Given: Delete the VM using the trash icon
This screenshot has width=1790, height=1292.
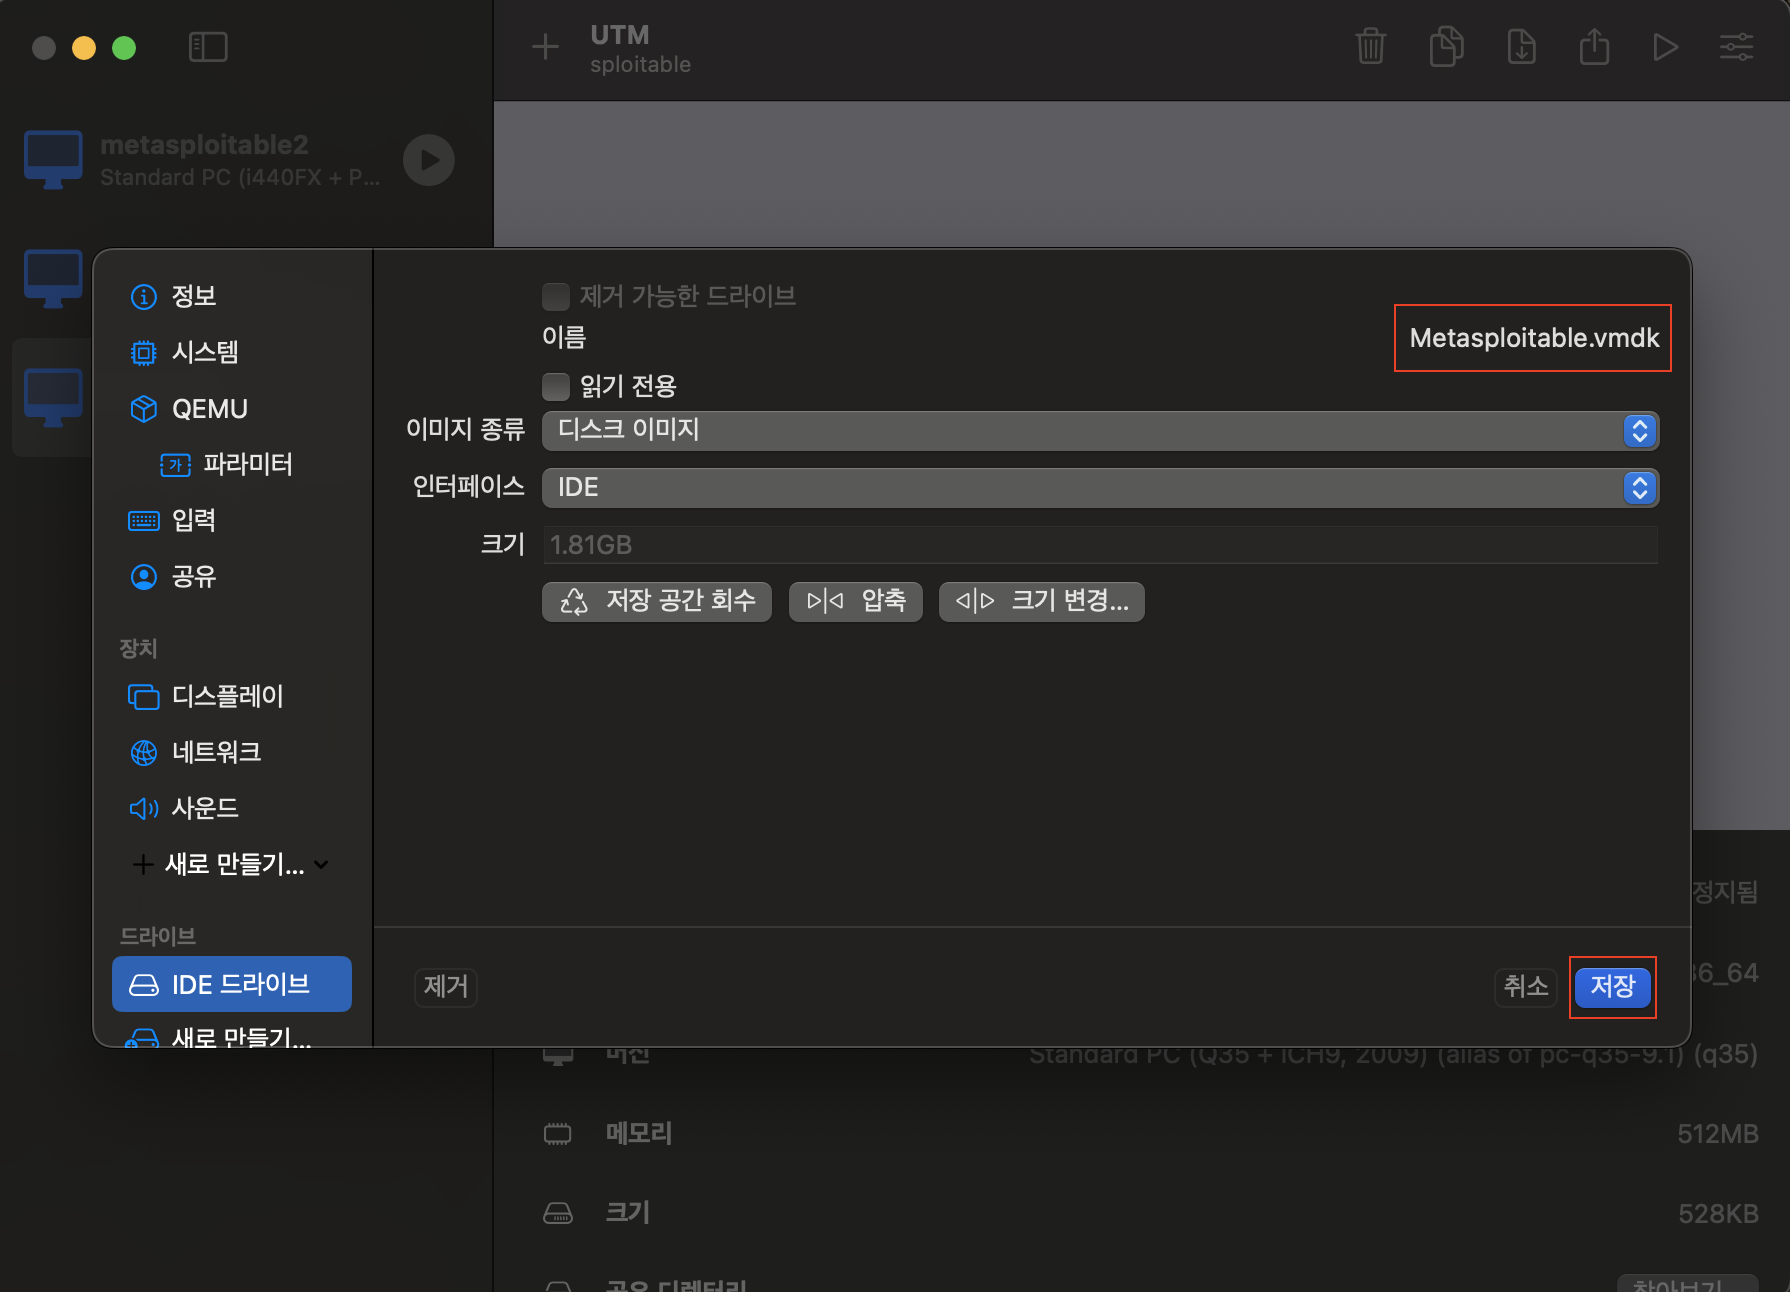Looking at the screenshot, I should click(1370, 47).
